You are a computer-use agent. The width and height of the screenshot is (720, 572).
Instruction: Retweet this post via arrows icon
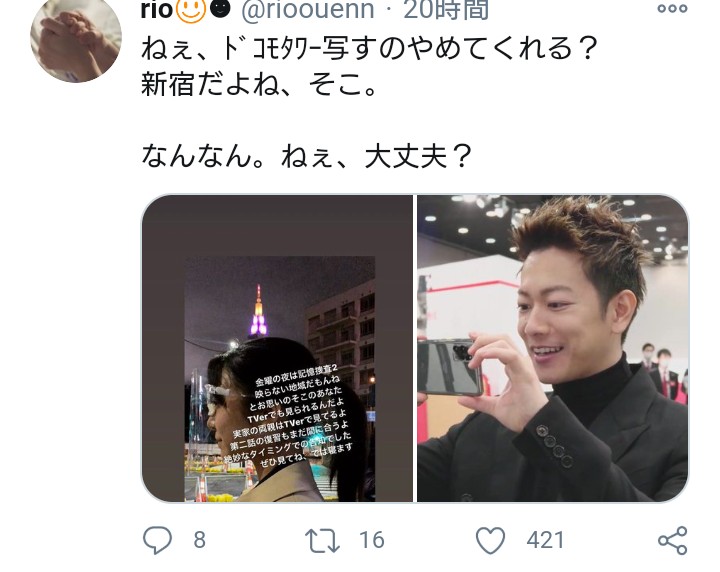coord(322,540)
